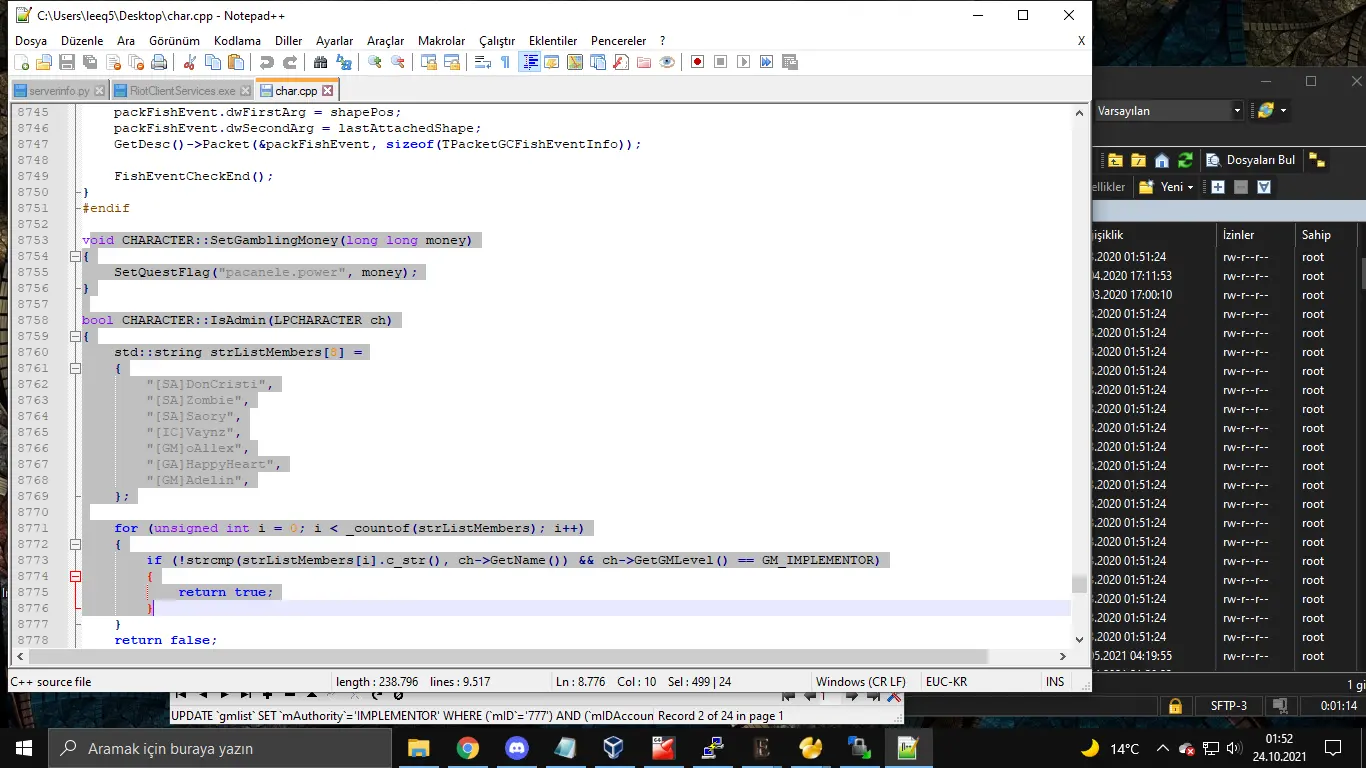Screen dimensions: 1366x768
Task: Collapse the strListMembers array fold at line 8761
Action: click(75, 368)
